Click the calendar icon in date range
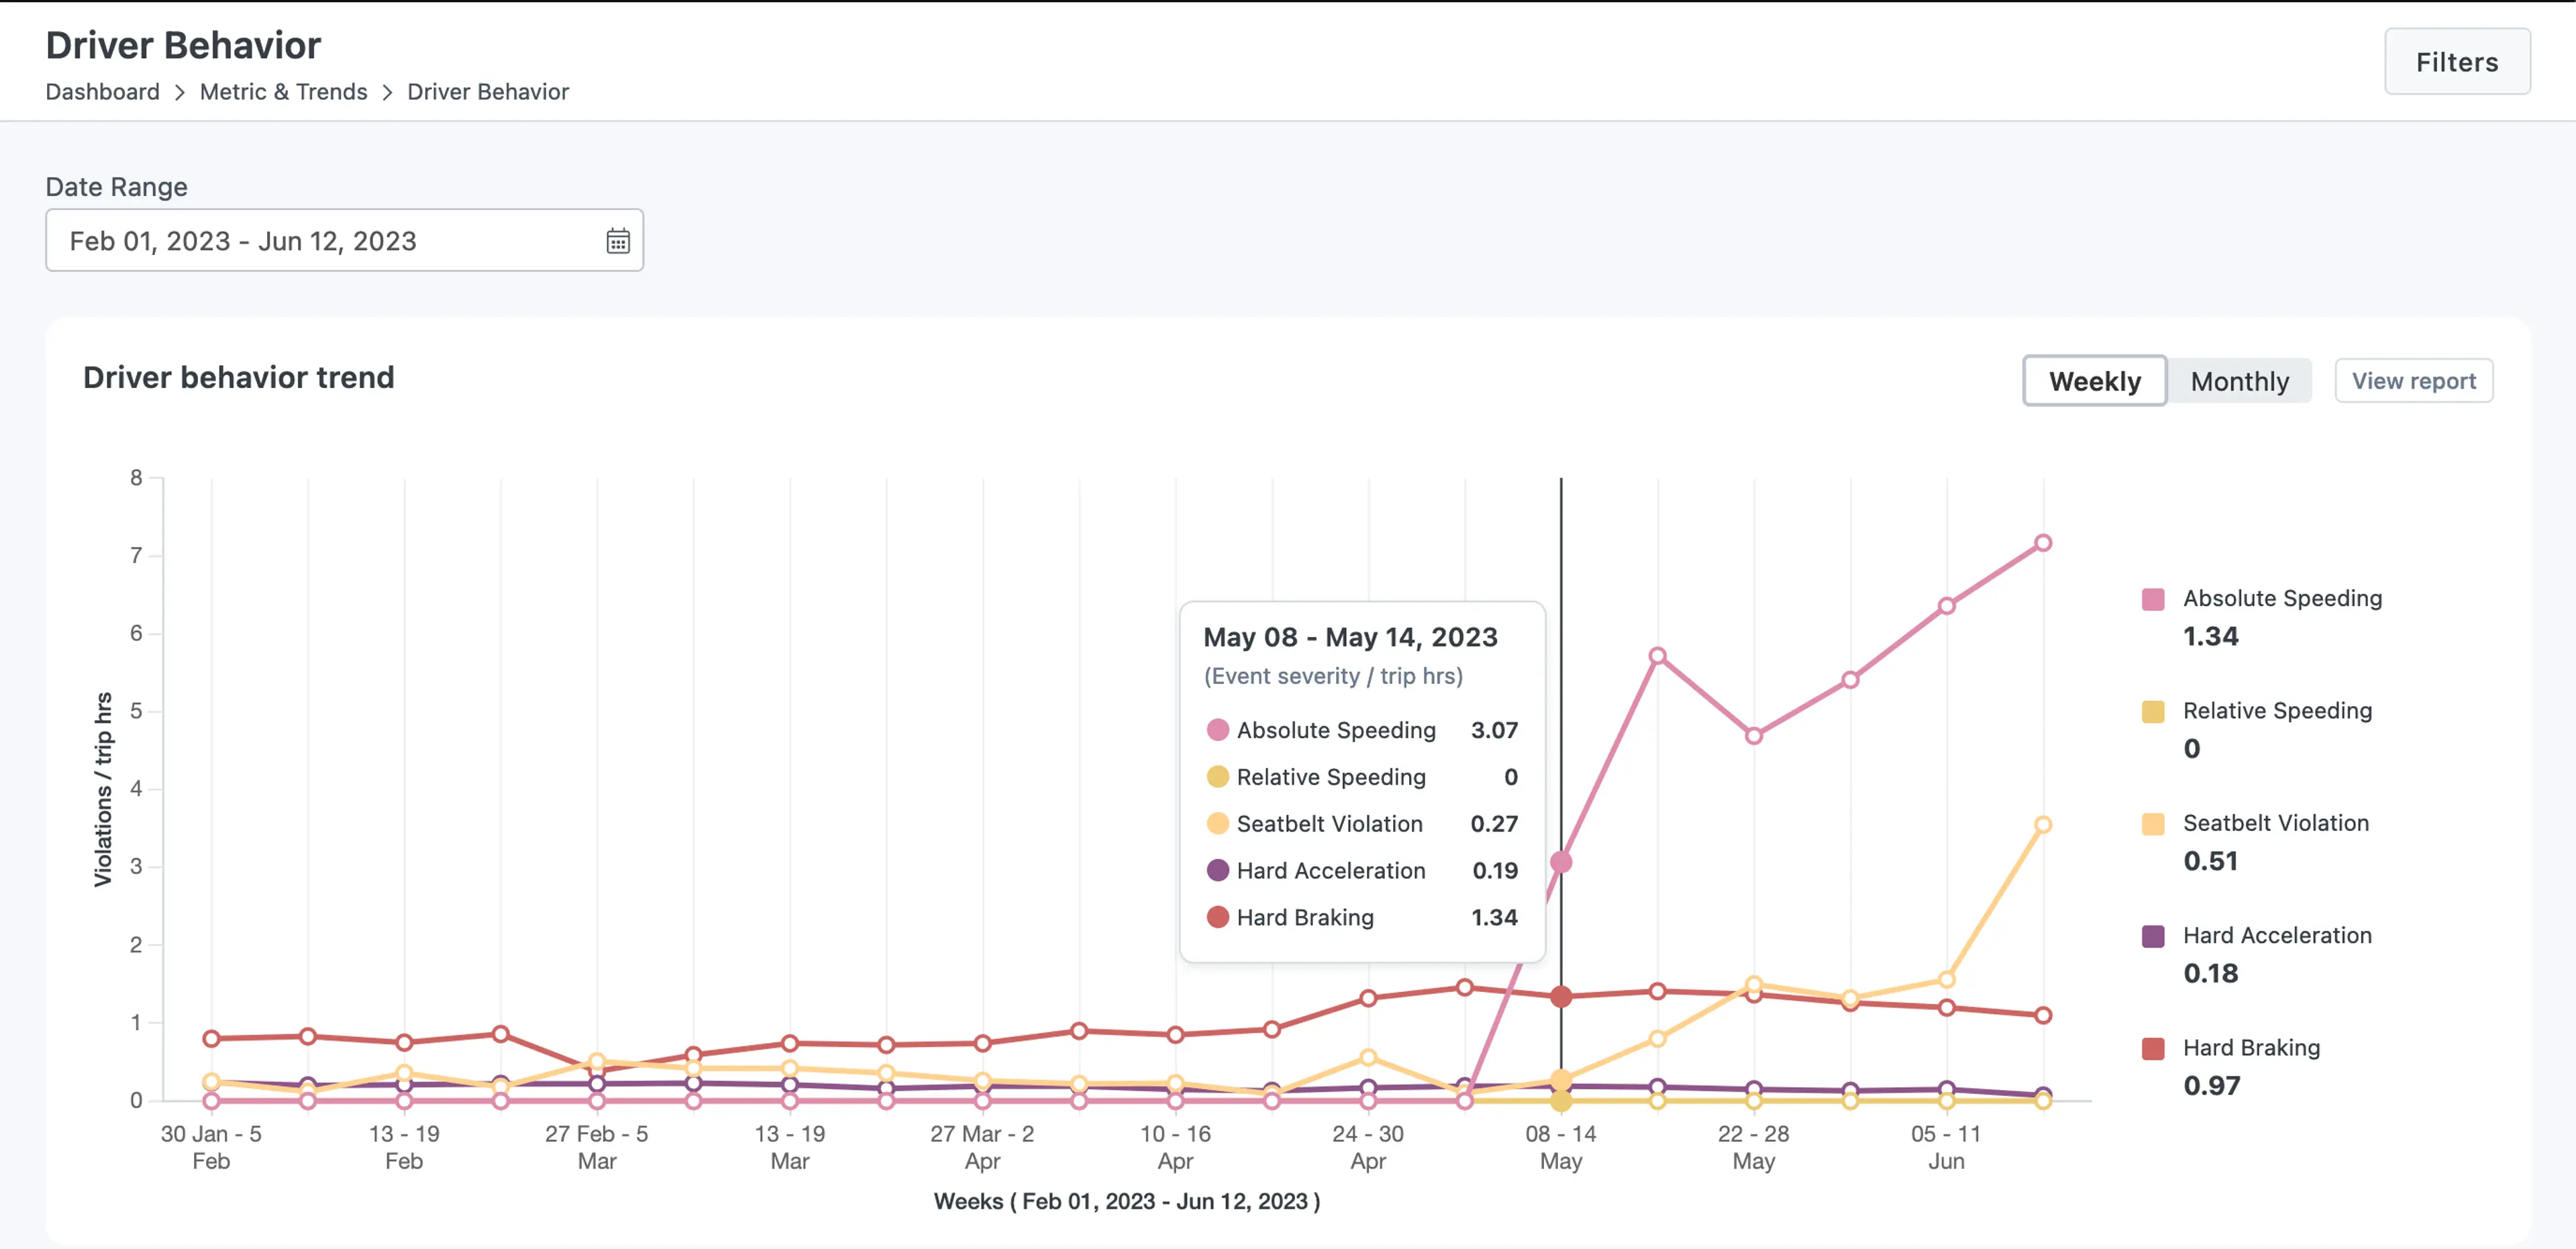This screenshot has width=2576, height=1249. pos(618,241)
